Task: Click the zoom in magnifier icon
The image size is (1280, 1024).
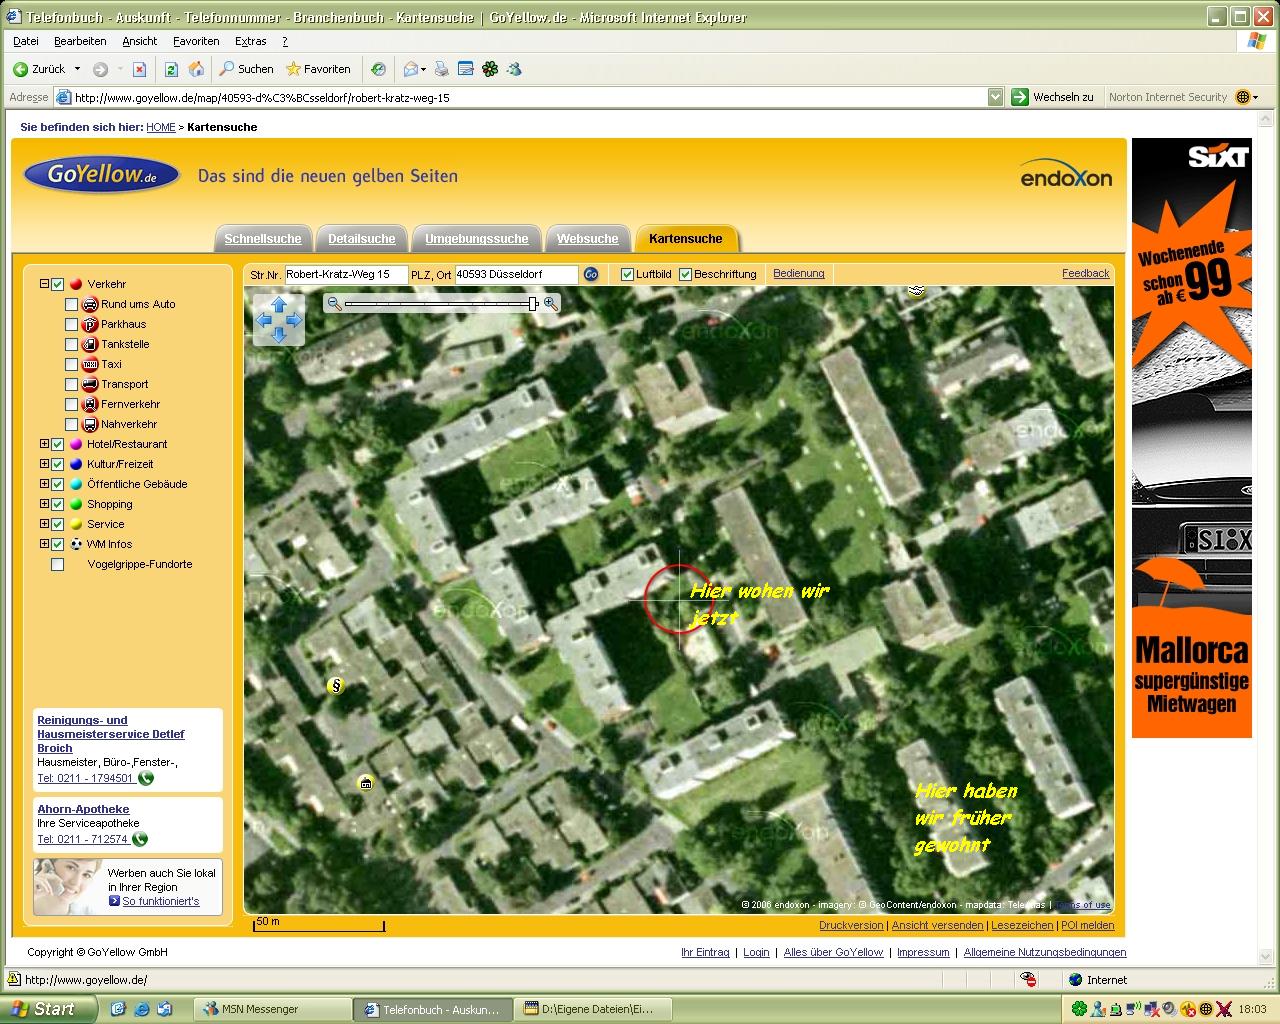Action: (x=550, y=303)
